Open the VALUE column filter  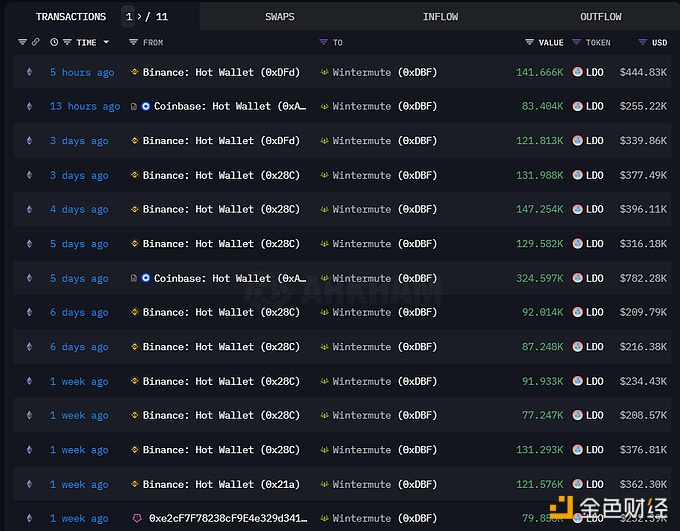pos(529,42)
